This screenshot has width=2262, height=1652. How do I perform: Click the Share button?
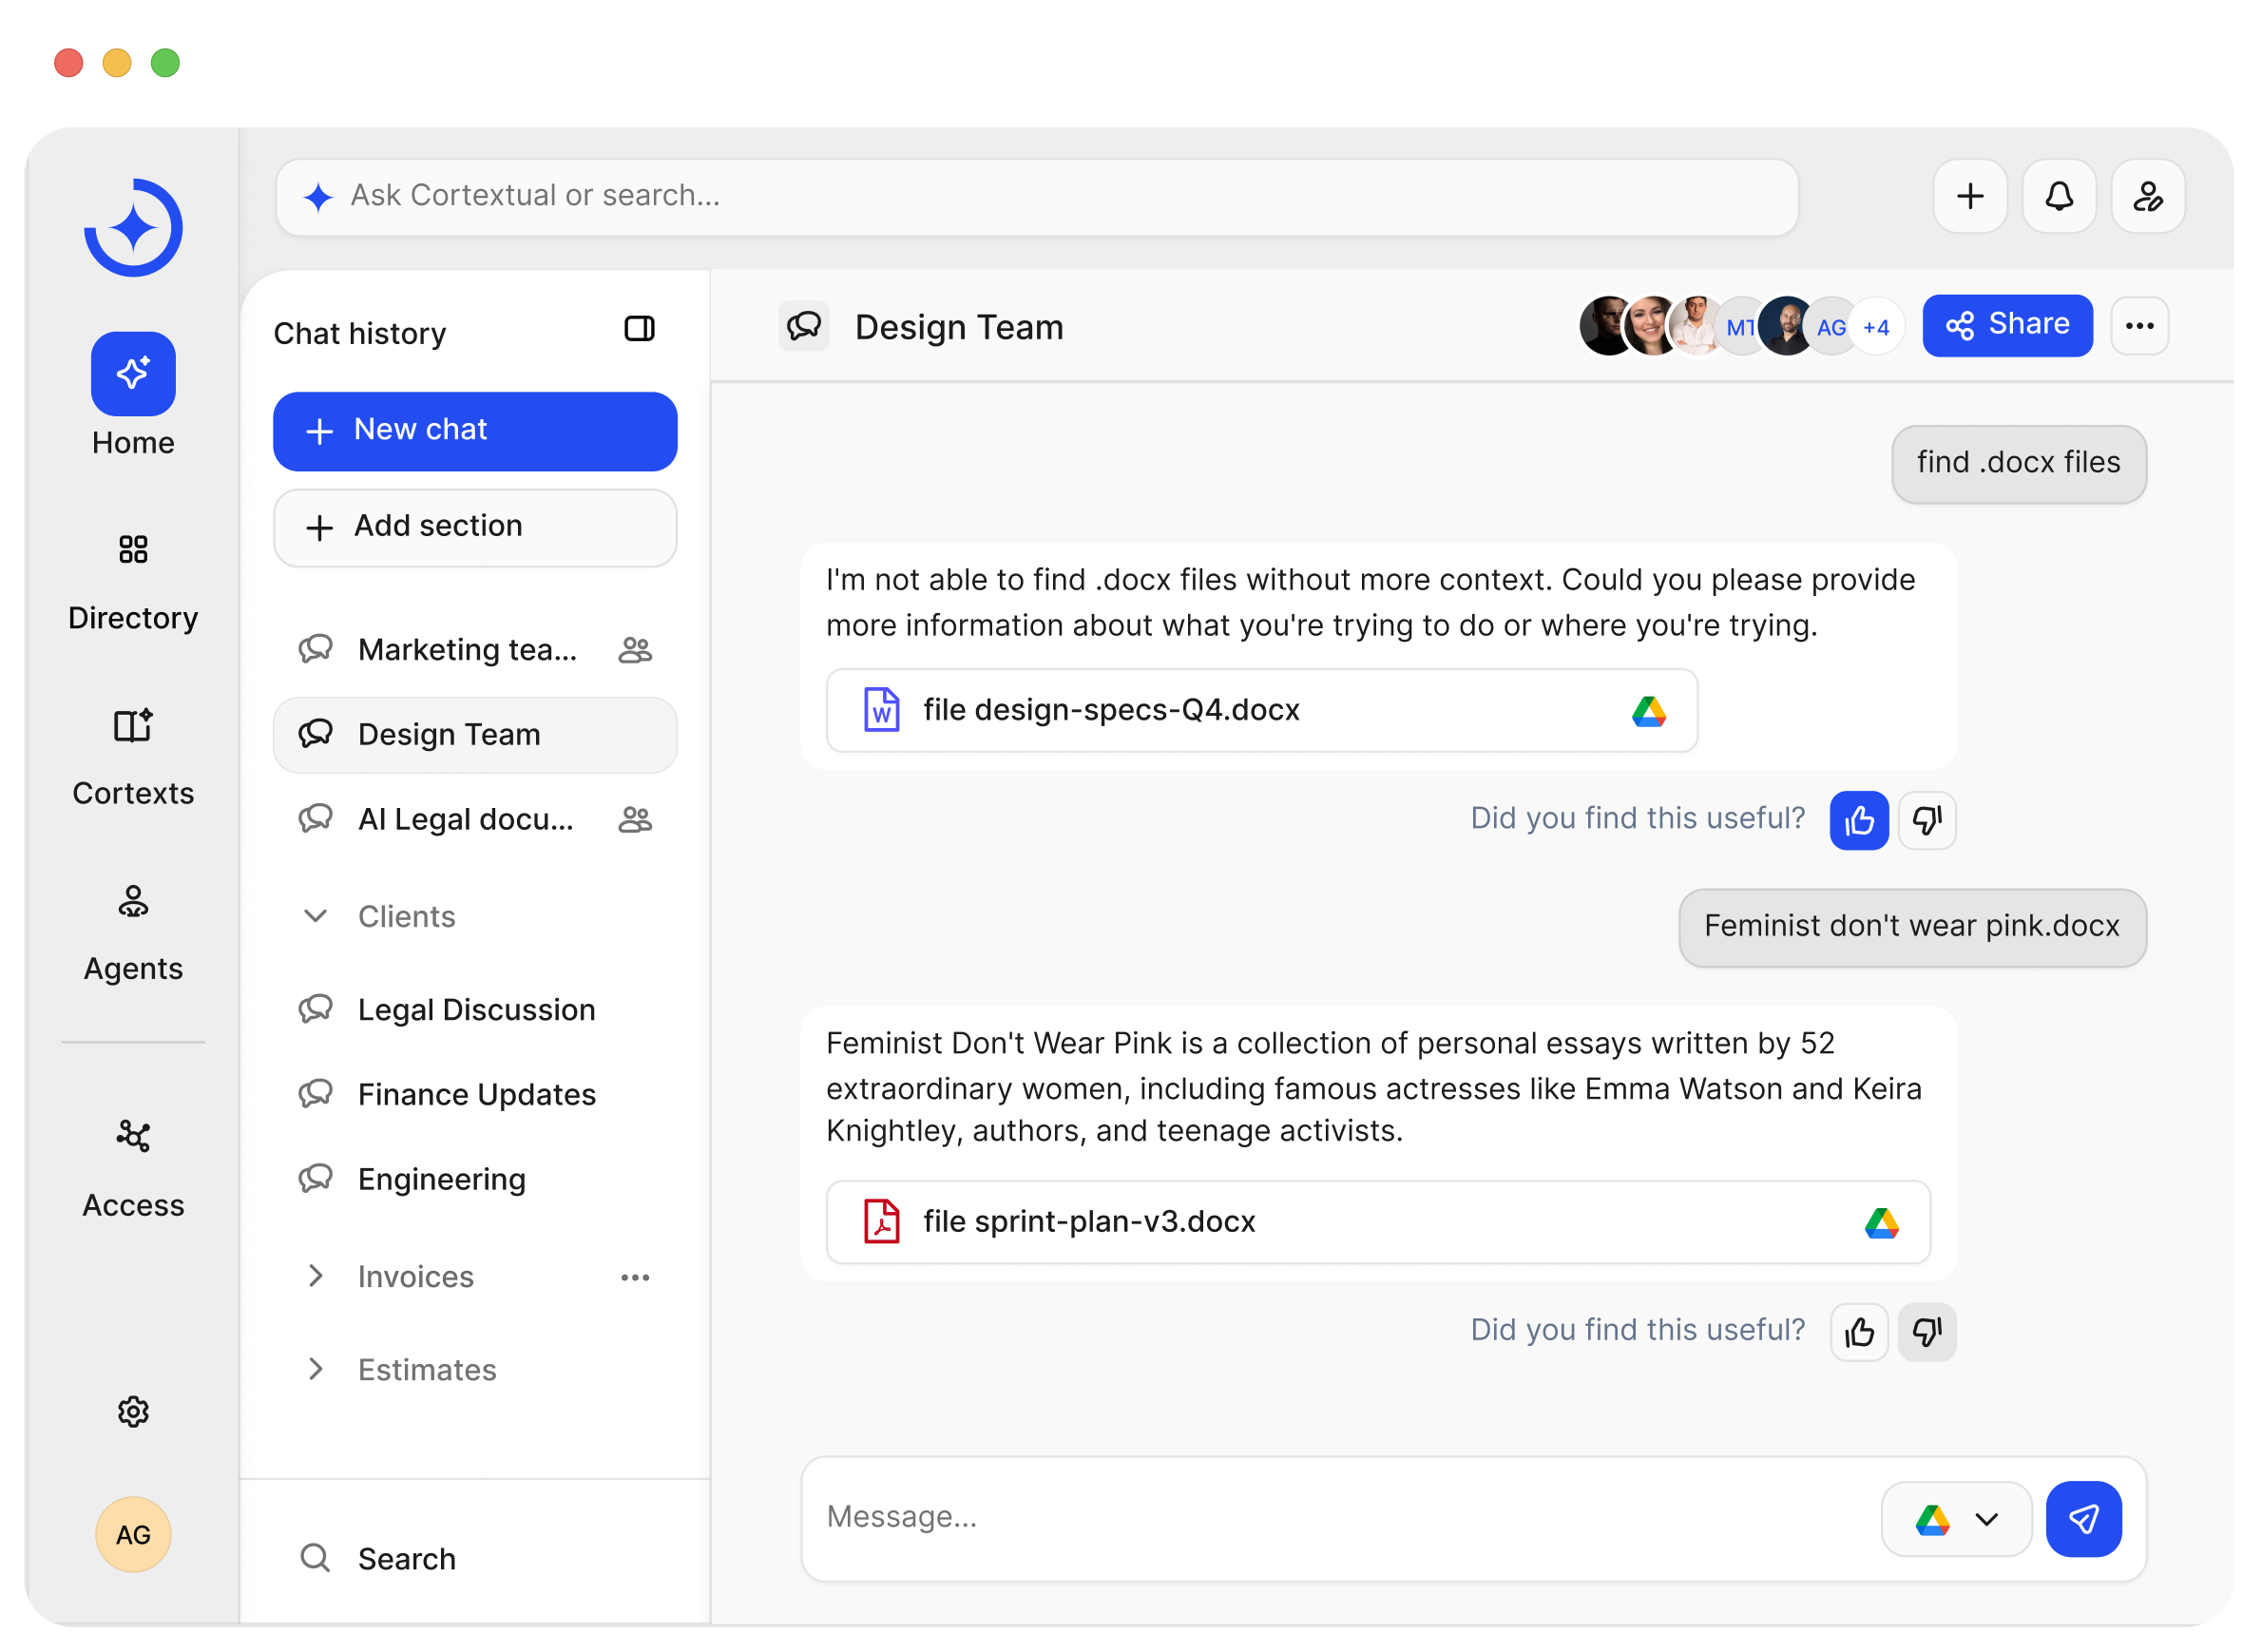(2006, 325)
